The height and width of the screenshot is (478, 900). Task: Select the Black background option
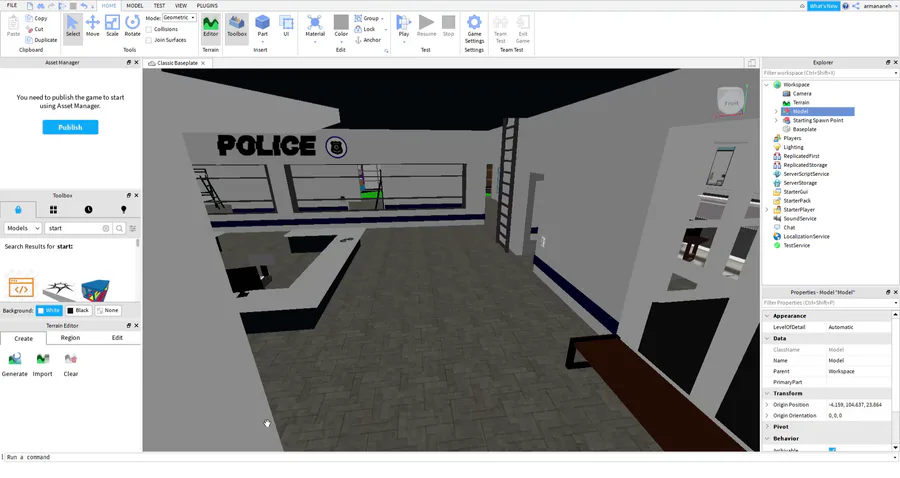click(78, 310)
